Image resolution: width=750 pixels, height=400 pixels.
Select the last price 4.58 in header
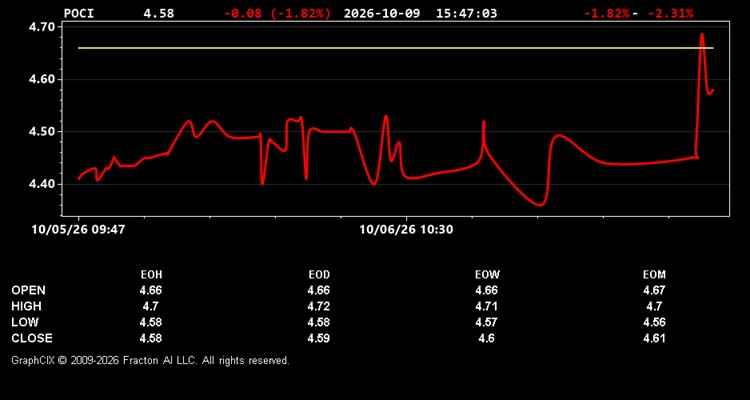coord(159,13)
